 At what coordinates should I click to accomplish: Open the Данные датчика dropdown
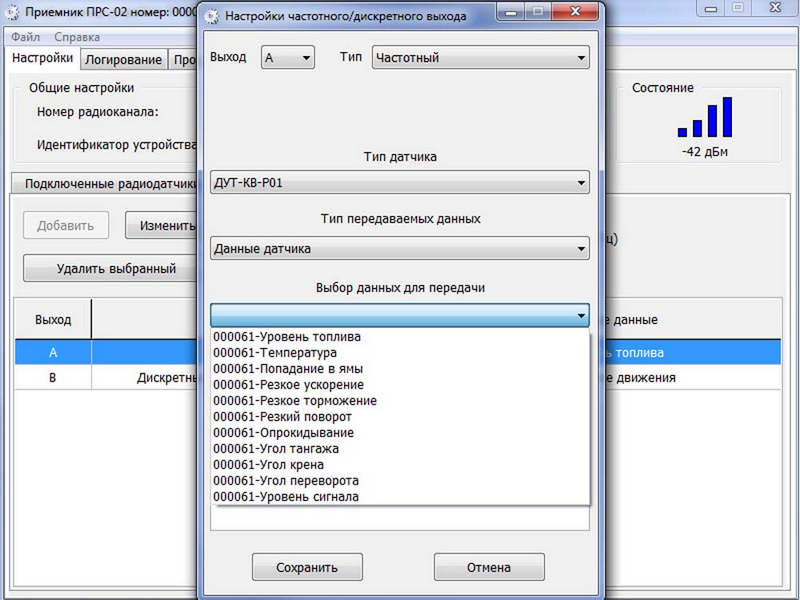pos(400,248)
